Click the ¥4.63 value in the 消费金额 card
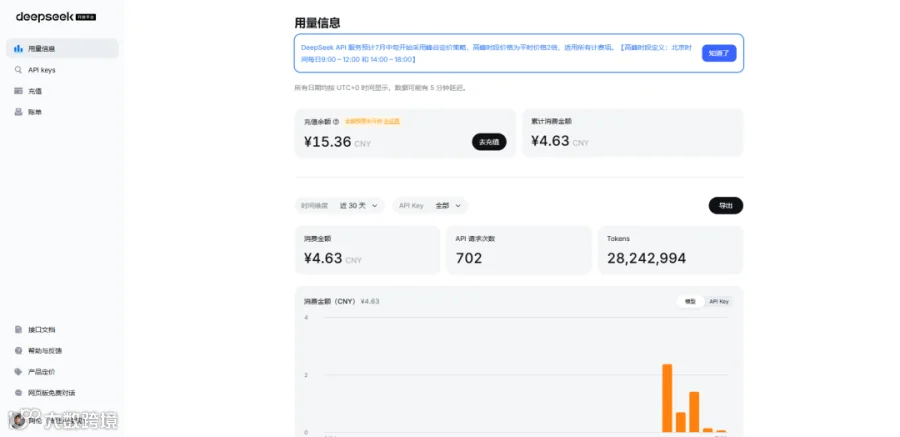Screen dimensions: 900x437 (323, 258)
